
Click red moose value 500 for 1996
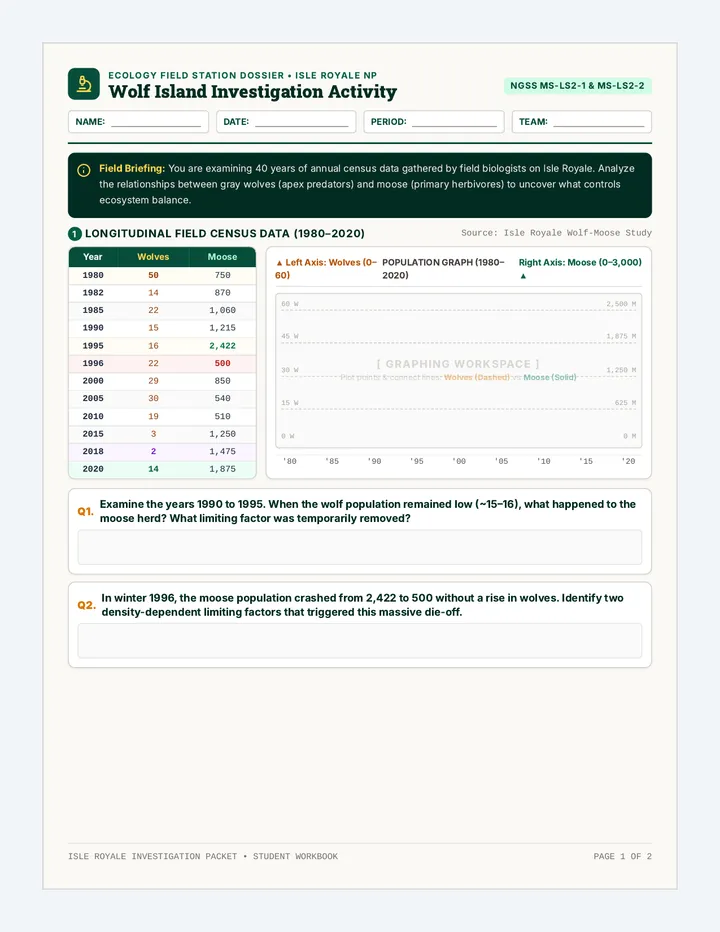click(222, 363)
